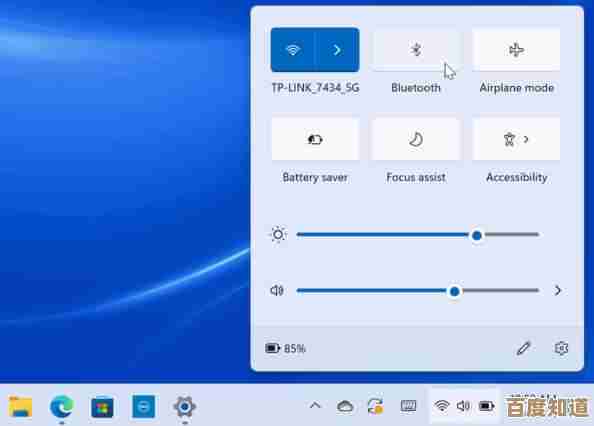Turn on the Battery saver tile
The height and width of the screenshot is (426, 594).
pyautogui.click(x=315, y=139)
